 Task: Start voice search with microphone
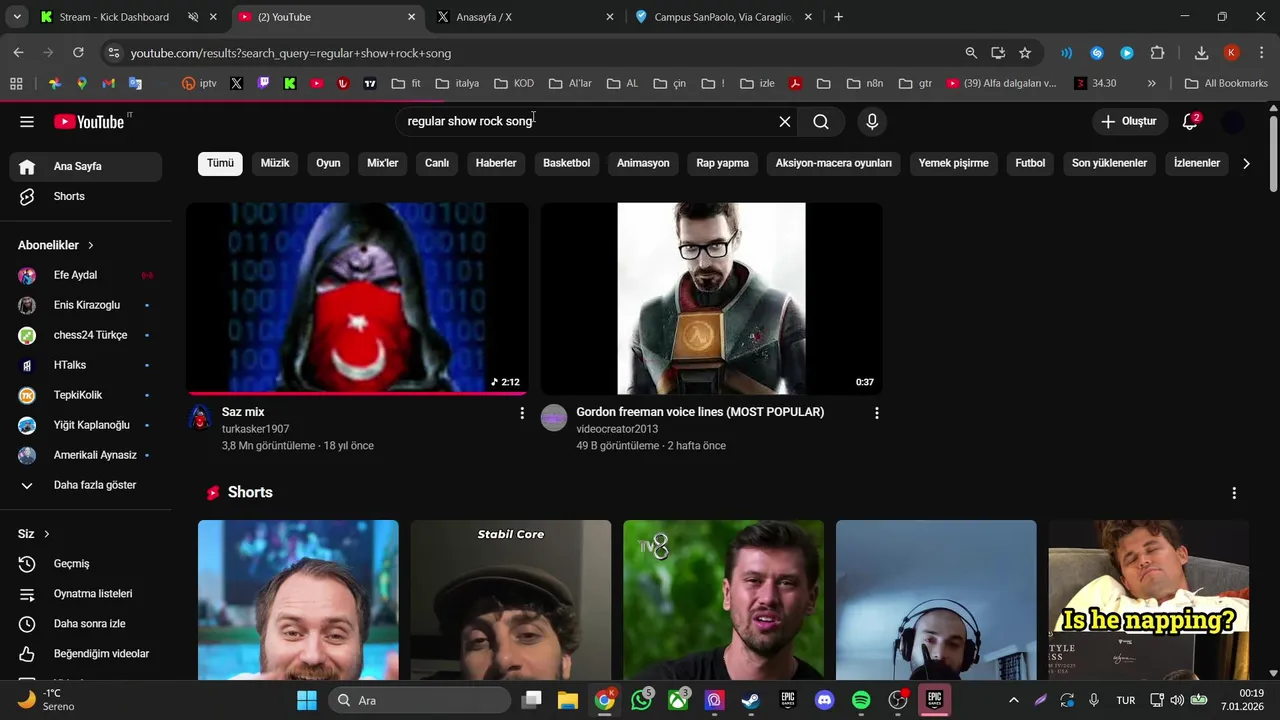click(x=872, y=122)
